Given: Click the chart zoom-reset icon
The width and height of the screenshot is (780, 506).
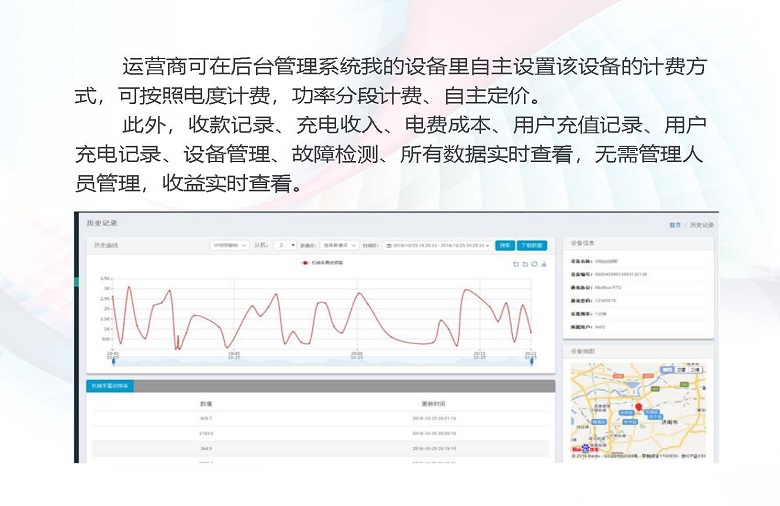Looking at the screenshot, I should pyautogui.click(x=523, y=264).
